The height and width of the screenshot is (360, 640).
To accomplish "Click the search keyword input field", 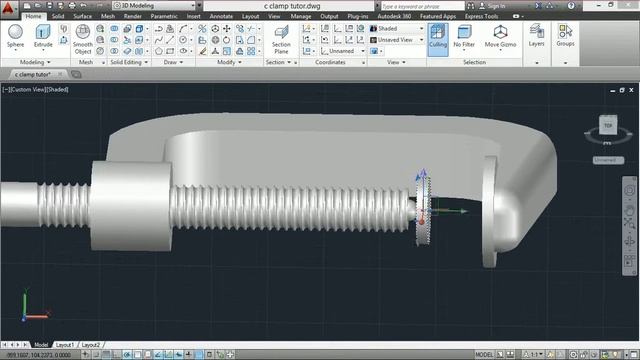I will pos(422,6).
